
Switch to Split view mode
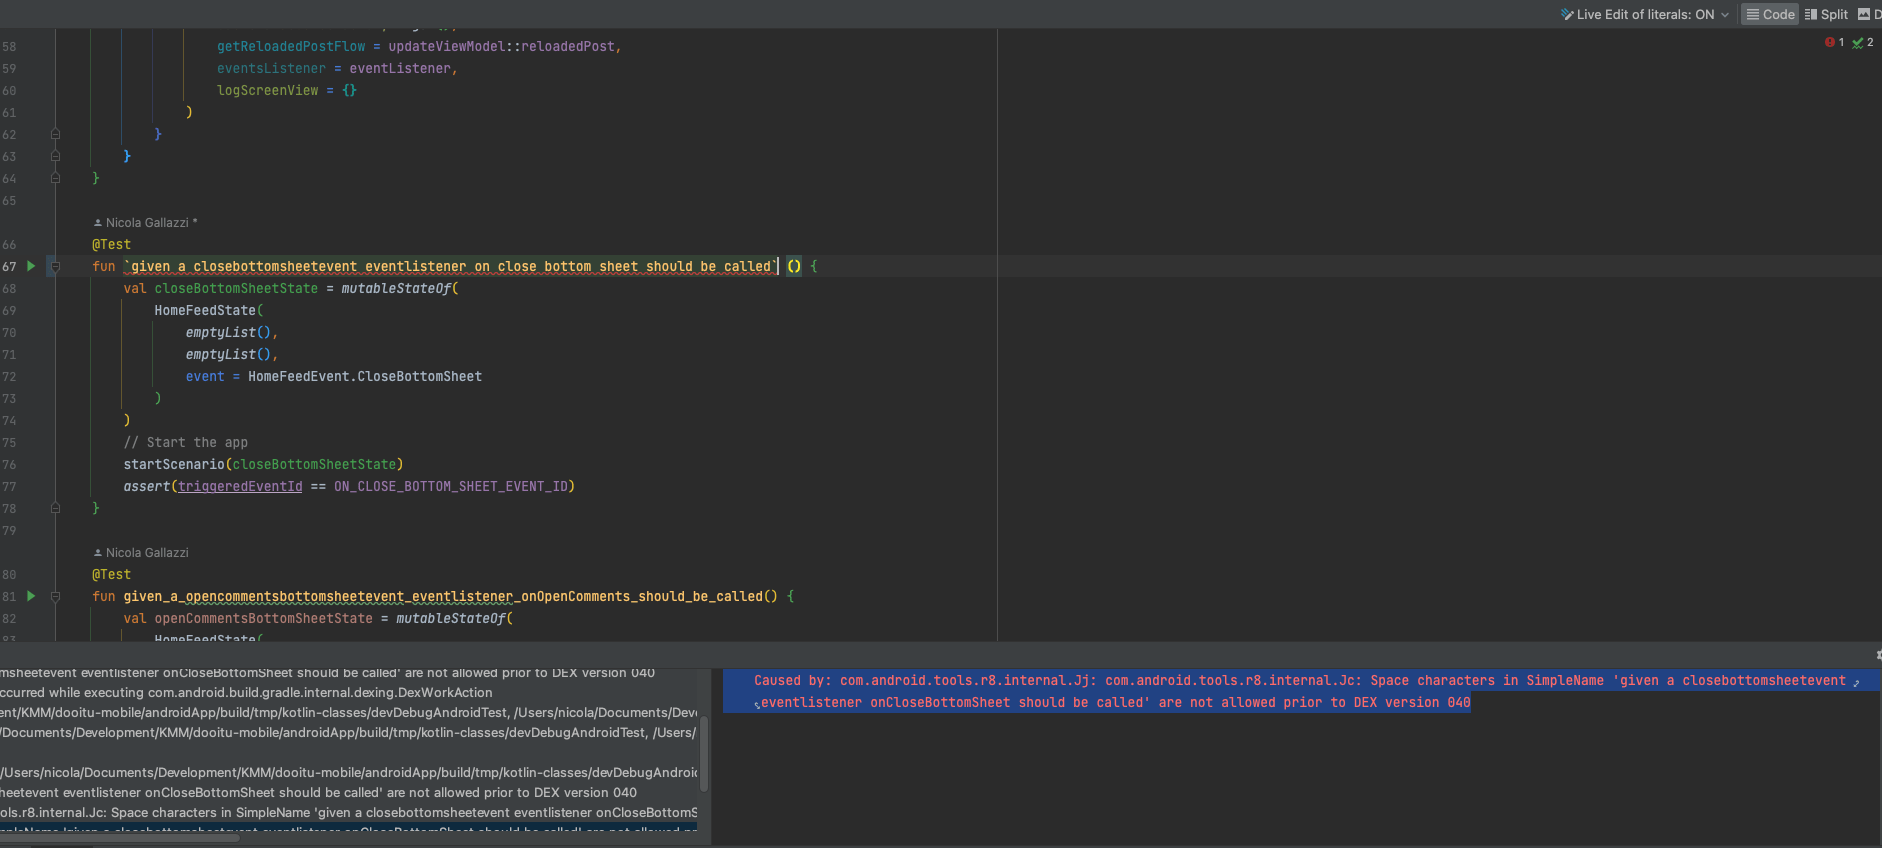(1826, 14)
